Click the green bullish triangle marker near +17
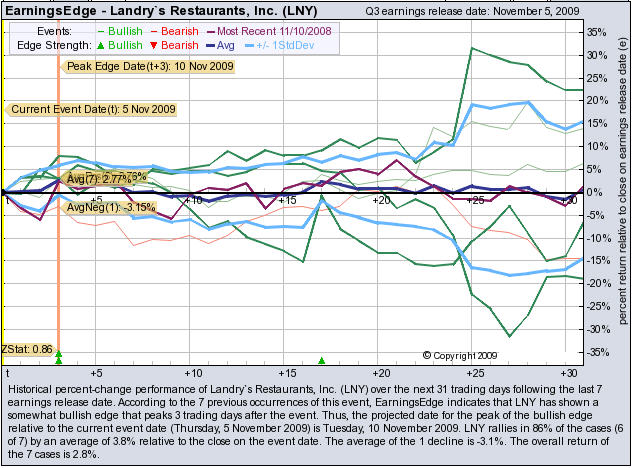This screenshot has height=468, width=634. click(322, 359)
